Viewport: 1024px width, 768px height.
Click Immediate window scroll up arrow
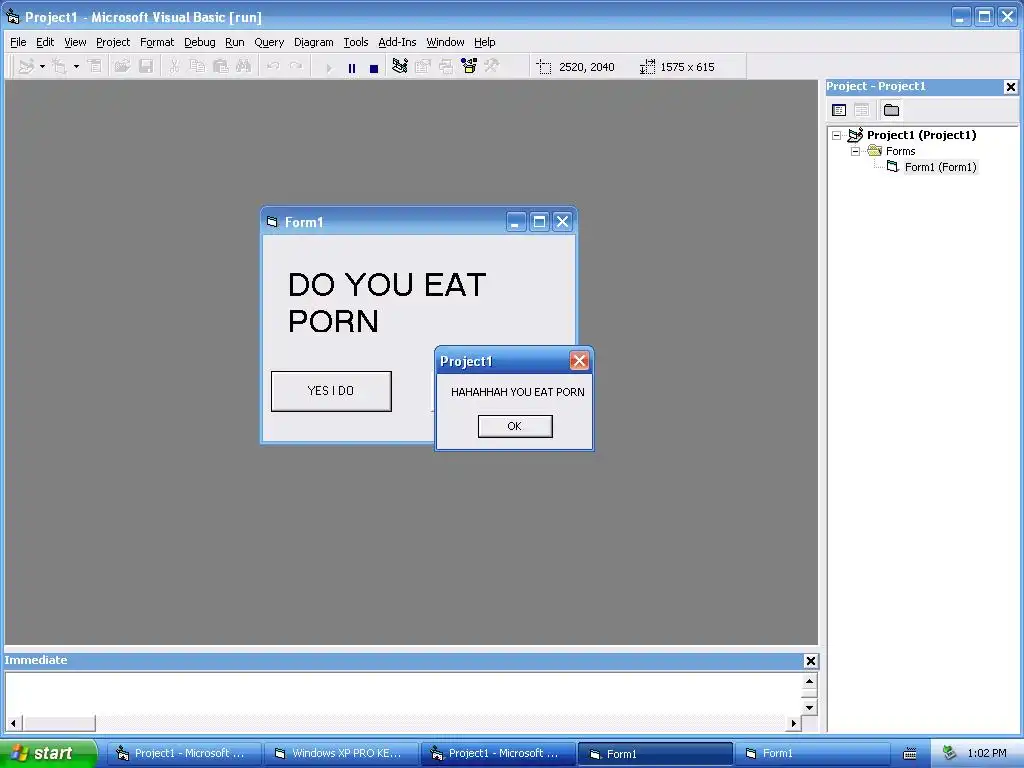coord(809,681)
